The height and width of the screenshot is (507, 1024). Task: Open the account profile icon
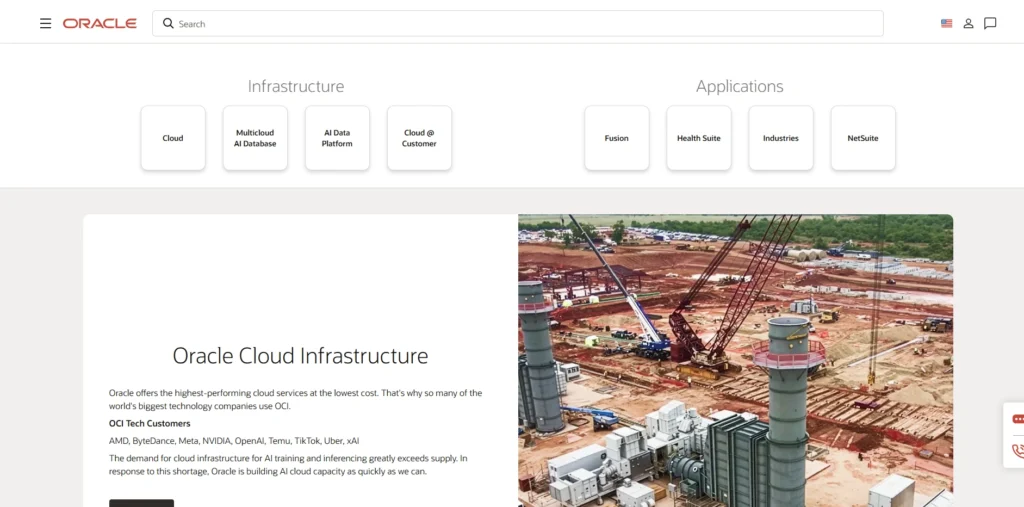tap(968, 24)
